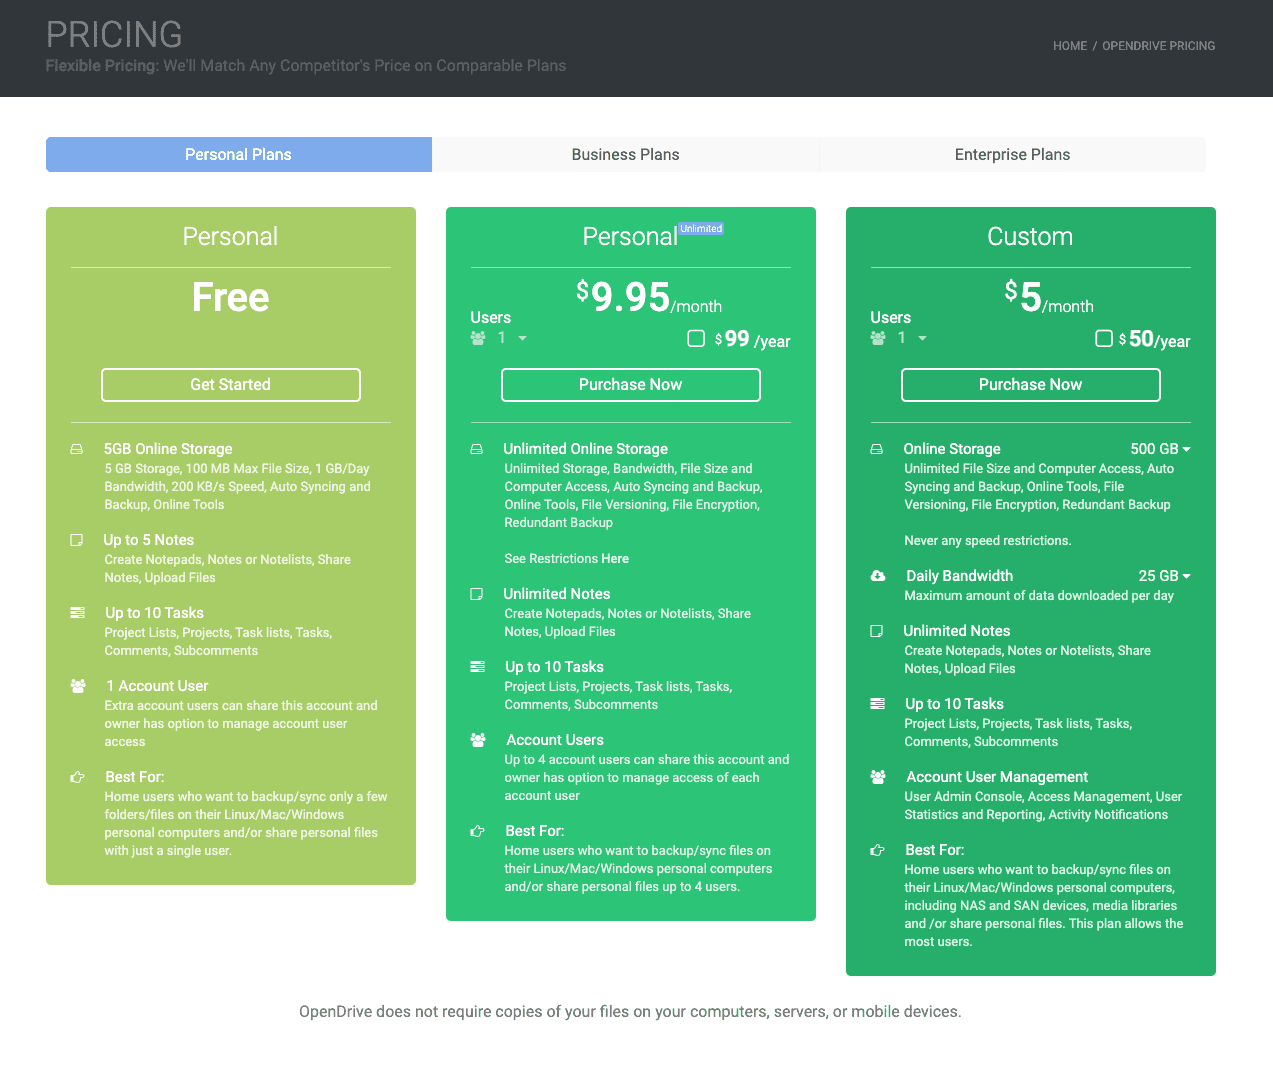This screenshot has width=1273, height=1076.
Task: Open Users count dropdown in Custom plan
Action: [x=911, y=338]
